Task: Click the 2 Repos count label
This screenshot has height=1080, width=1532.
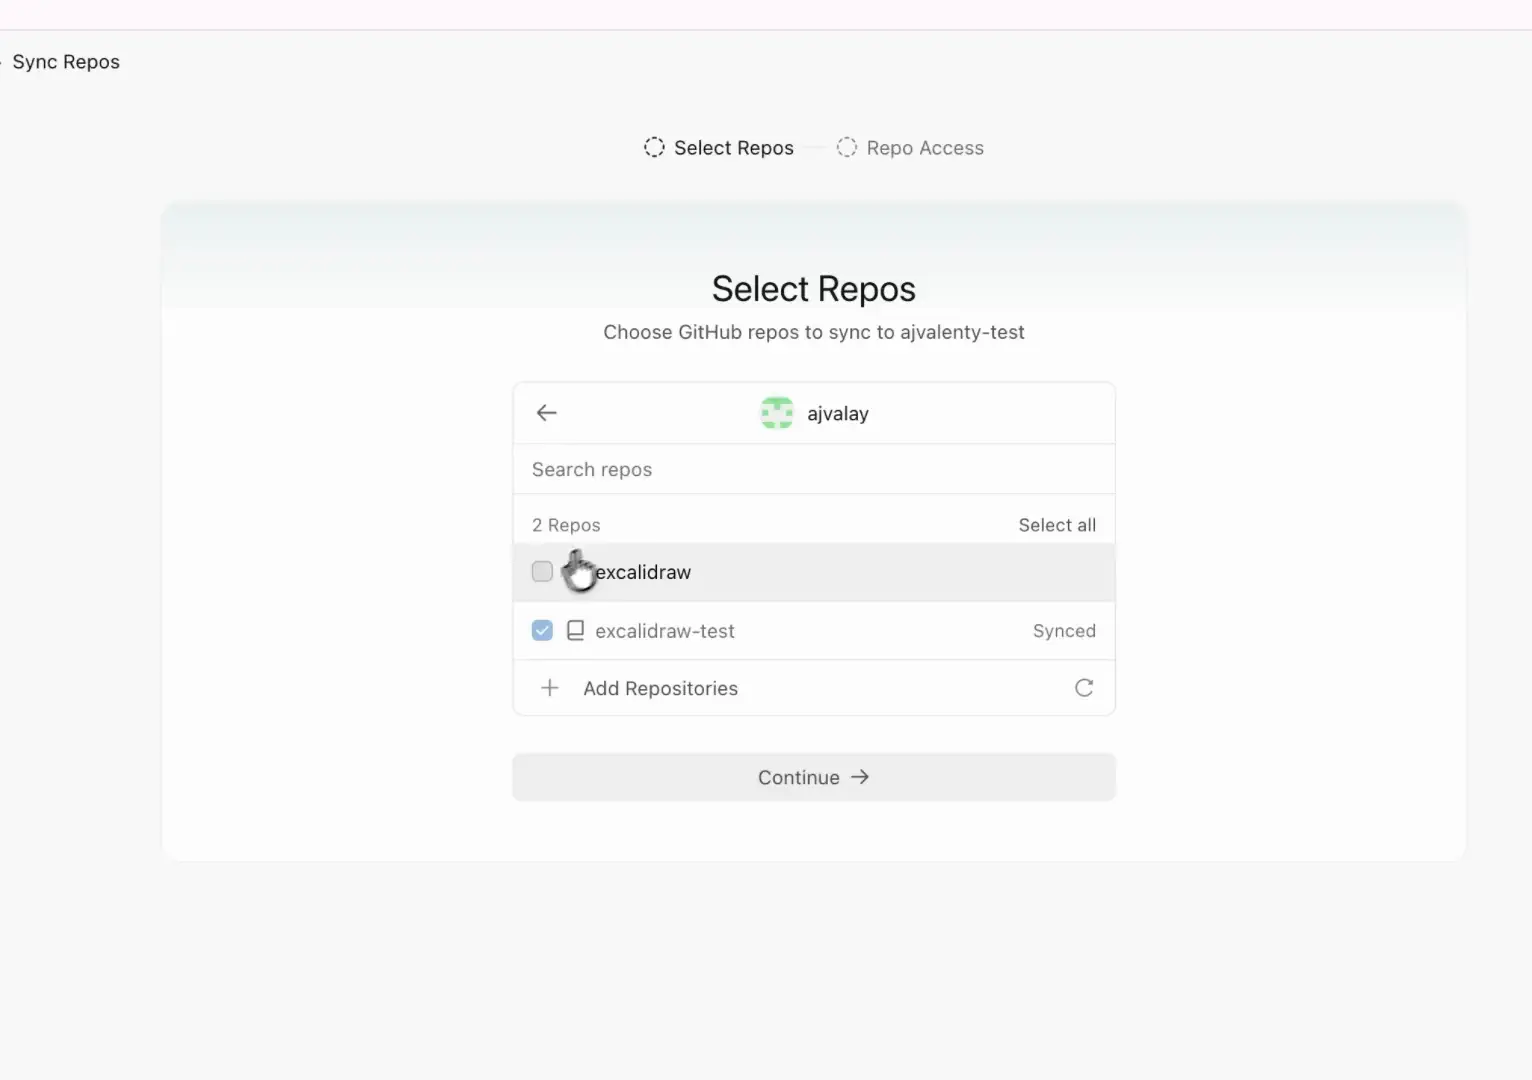Action: (x=566, y=525)
